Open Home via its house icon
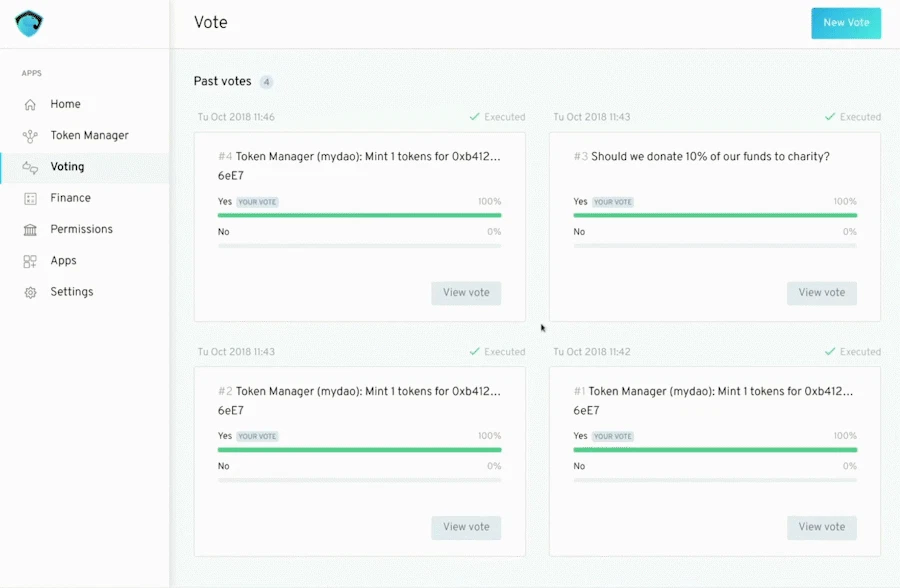The height and width of the screenshot is (588, 900). [x=30, y=105]
